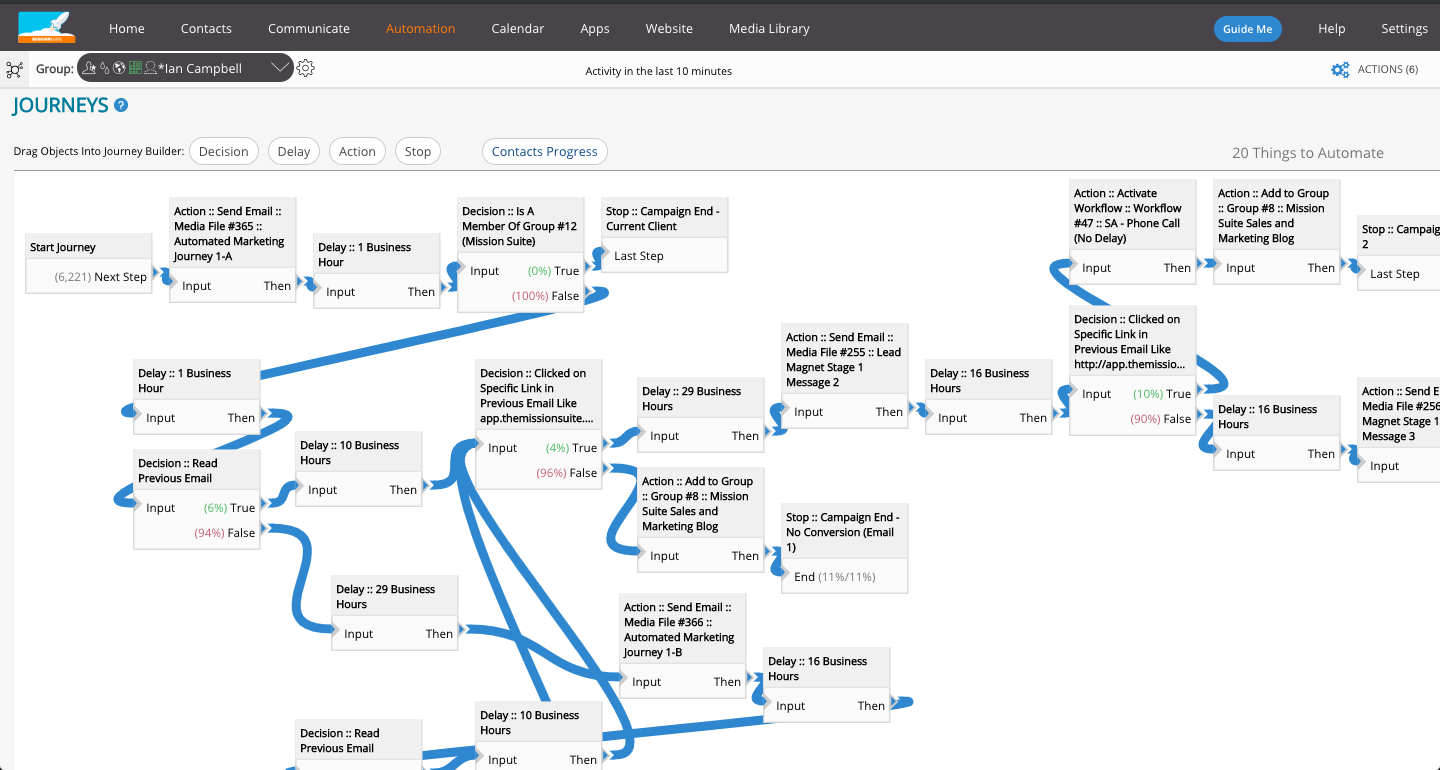Select the person-with-star icon in group selector
This screenshot has width=1440, height=770.
pos(89,68)
